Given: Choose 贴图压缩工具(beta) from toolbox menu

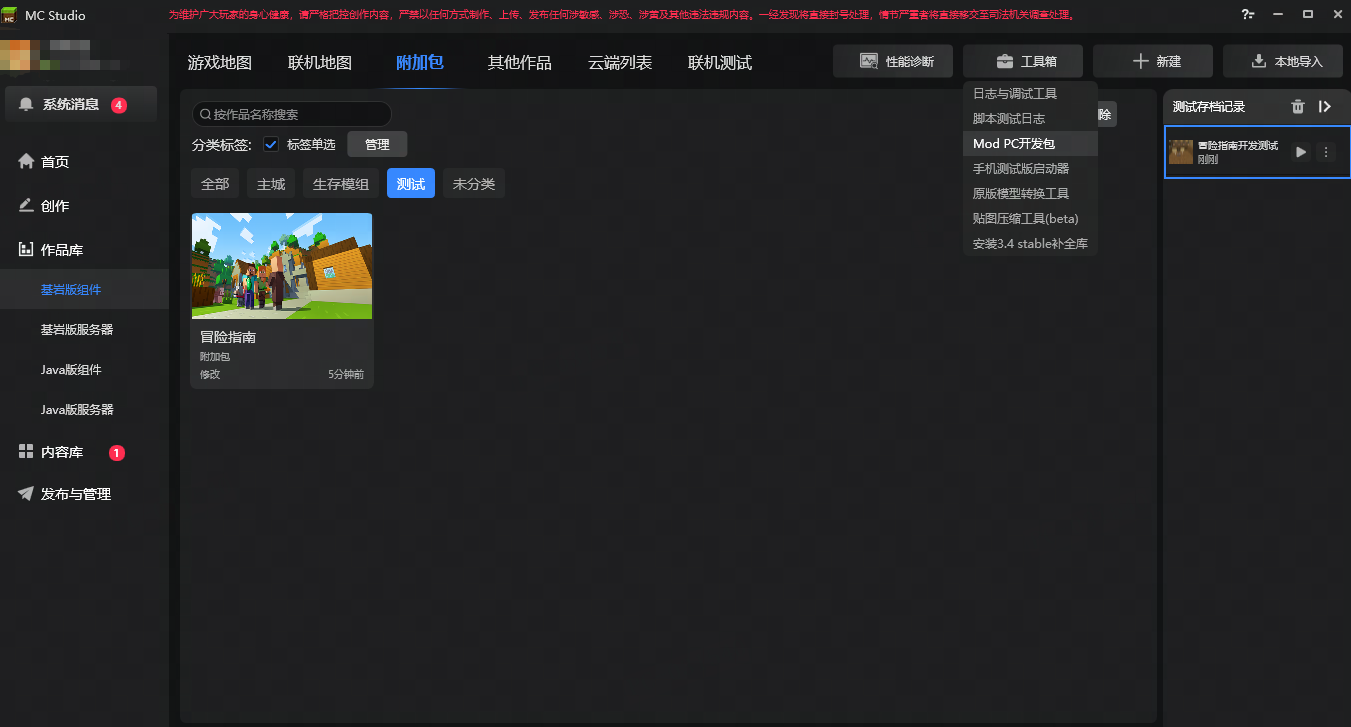Looking at the screenshot, I should point(1025,219).
